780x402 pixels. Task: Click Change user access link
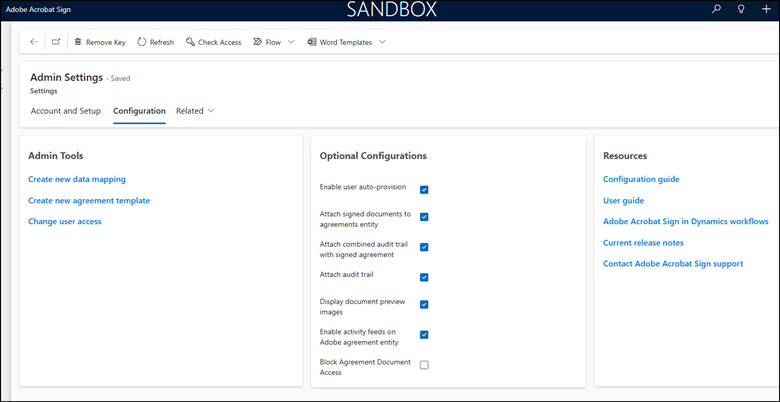(x=65, y=221)
